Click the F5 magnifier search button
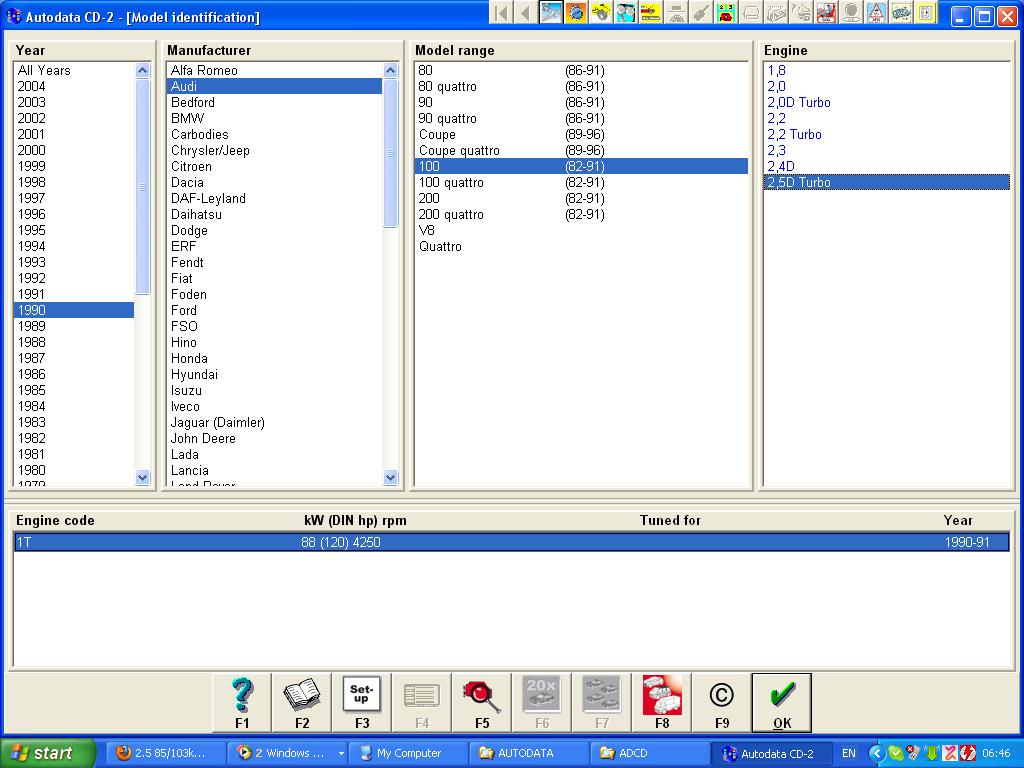The width and height of the screenshot is (1024, 768). click(482, 703)
